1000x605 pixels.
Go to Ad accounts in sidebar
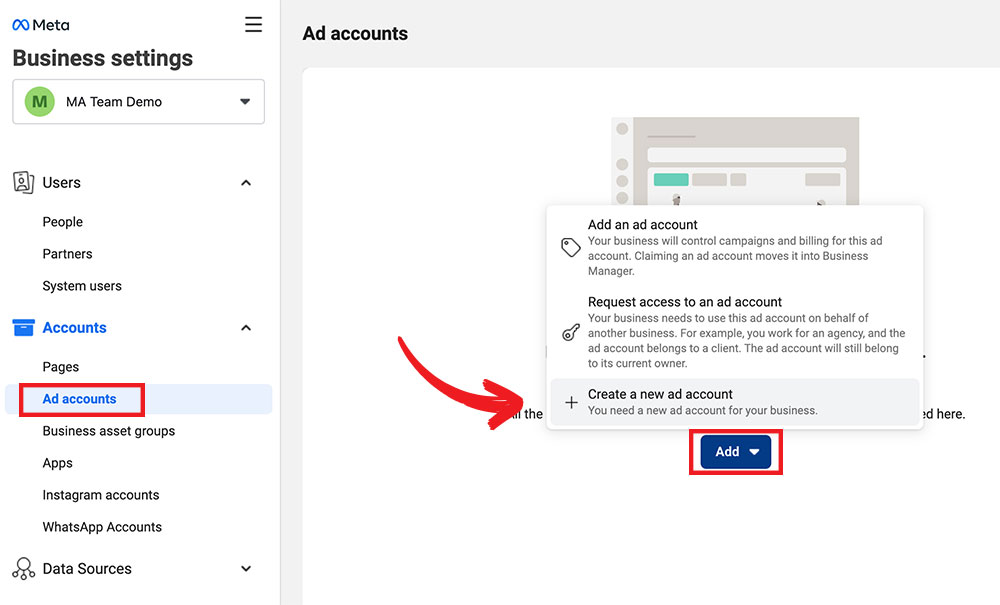click(80, 399)
